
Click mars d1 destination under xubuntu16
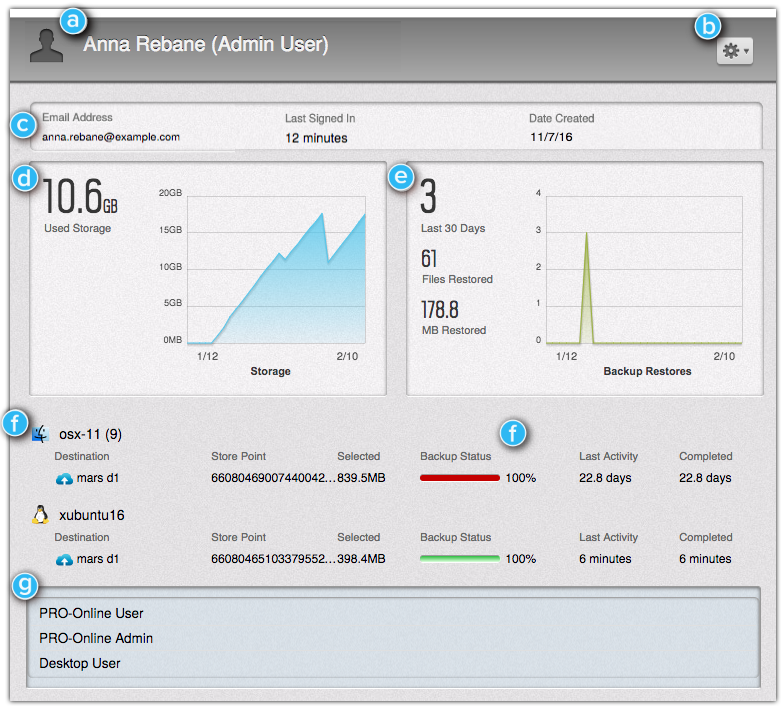pos(98,559)
